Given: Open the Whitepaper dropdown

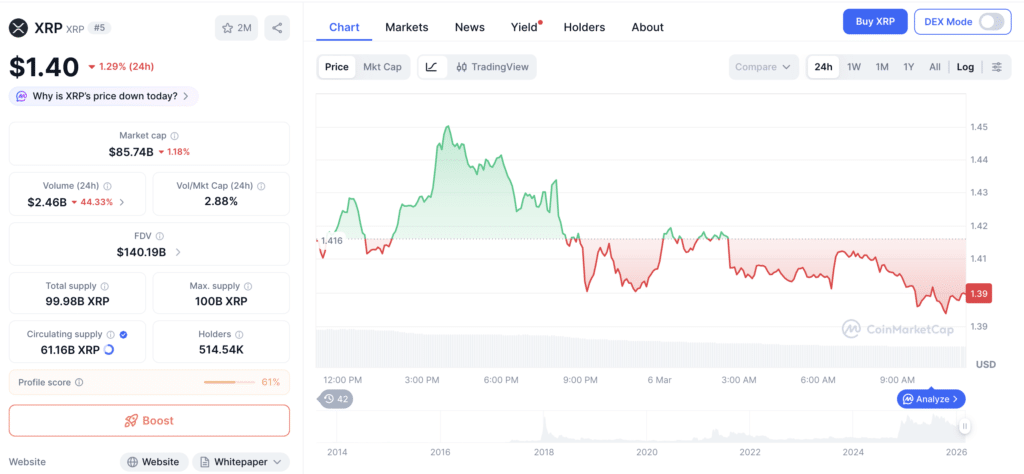Looking at the screenshot, I should coord(241,462).
